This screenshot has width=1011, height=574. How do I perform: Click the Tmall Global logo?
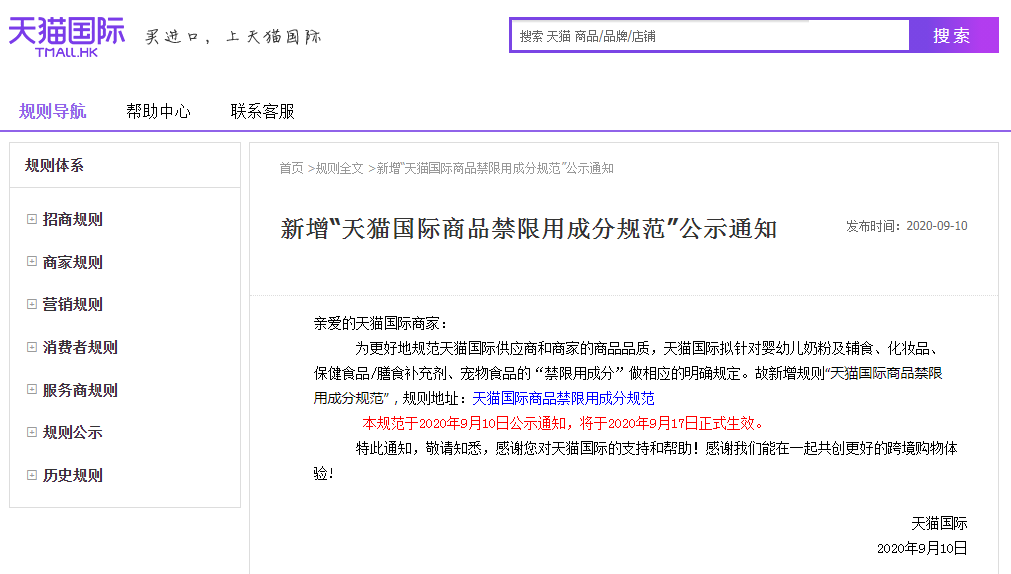[x=66, y=36]
